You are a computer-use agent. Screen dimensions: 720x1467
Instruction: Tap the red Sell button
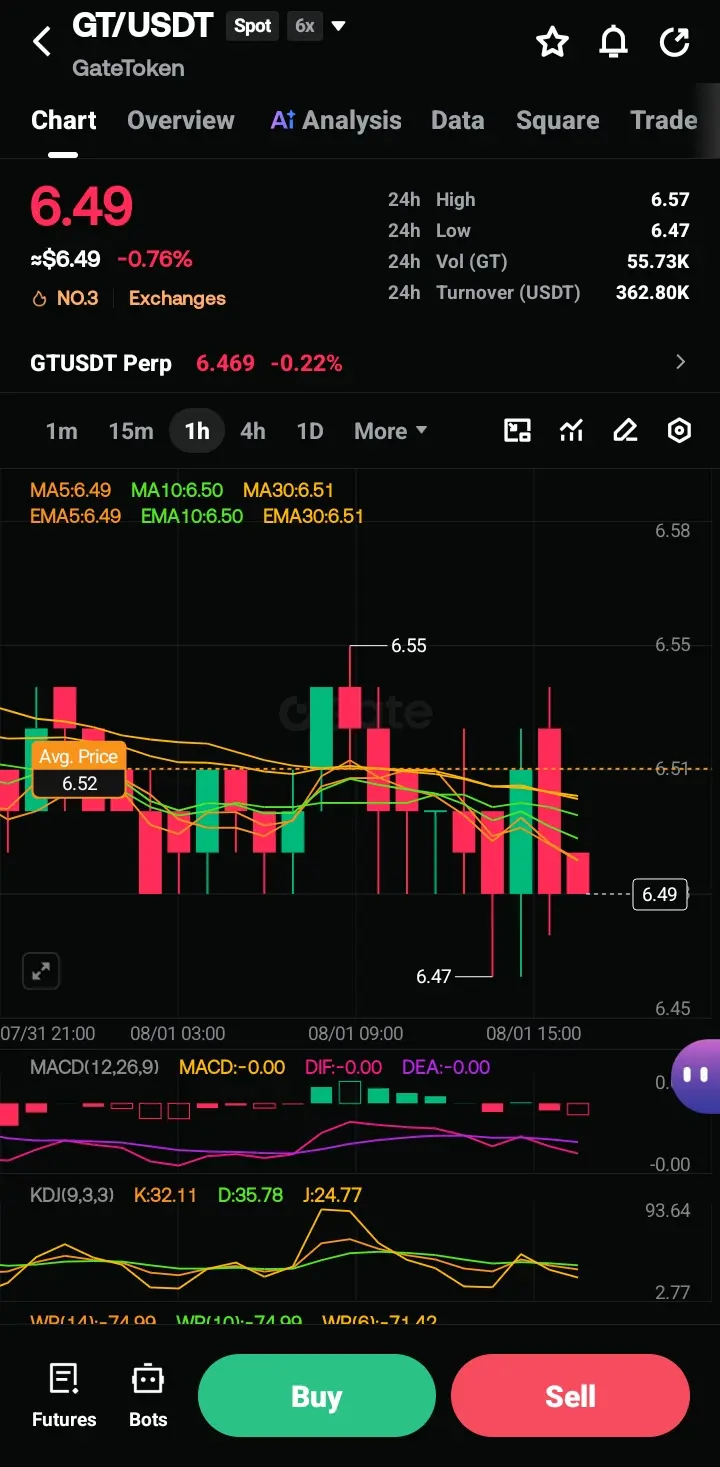570,1396
